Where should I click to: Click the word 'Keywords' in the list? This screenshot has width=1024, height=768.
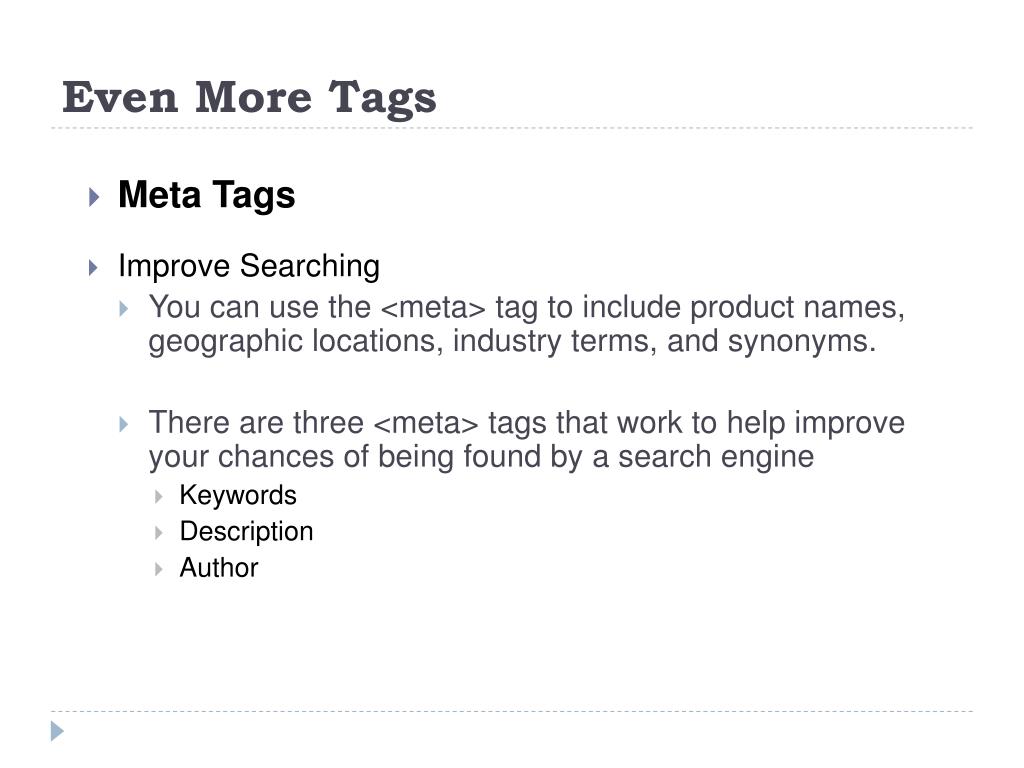click(x=238, y=495)
